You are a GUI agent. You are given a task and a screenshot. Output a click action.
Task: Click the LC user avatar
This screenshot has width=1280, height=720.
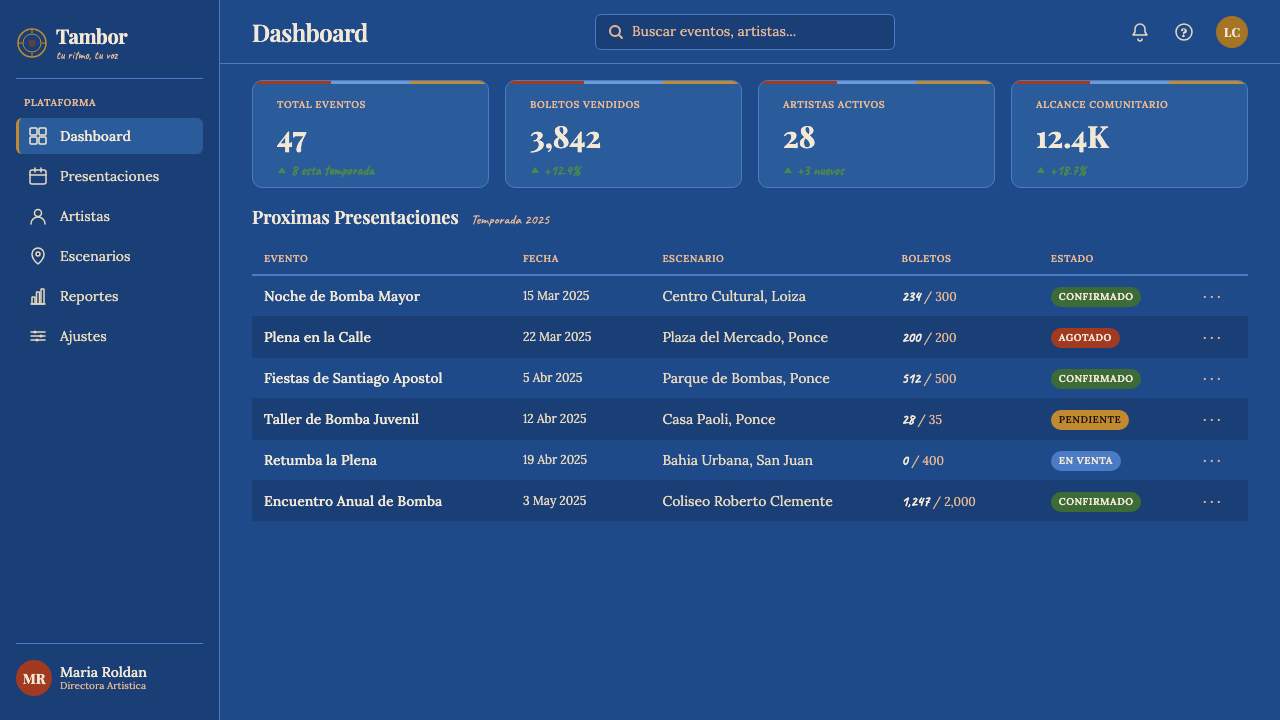coord(1232,32)
